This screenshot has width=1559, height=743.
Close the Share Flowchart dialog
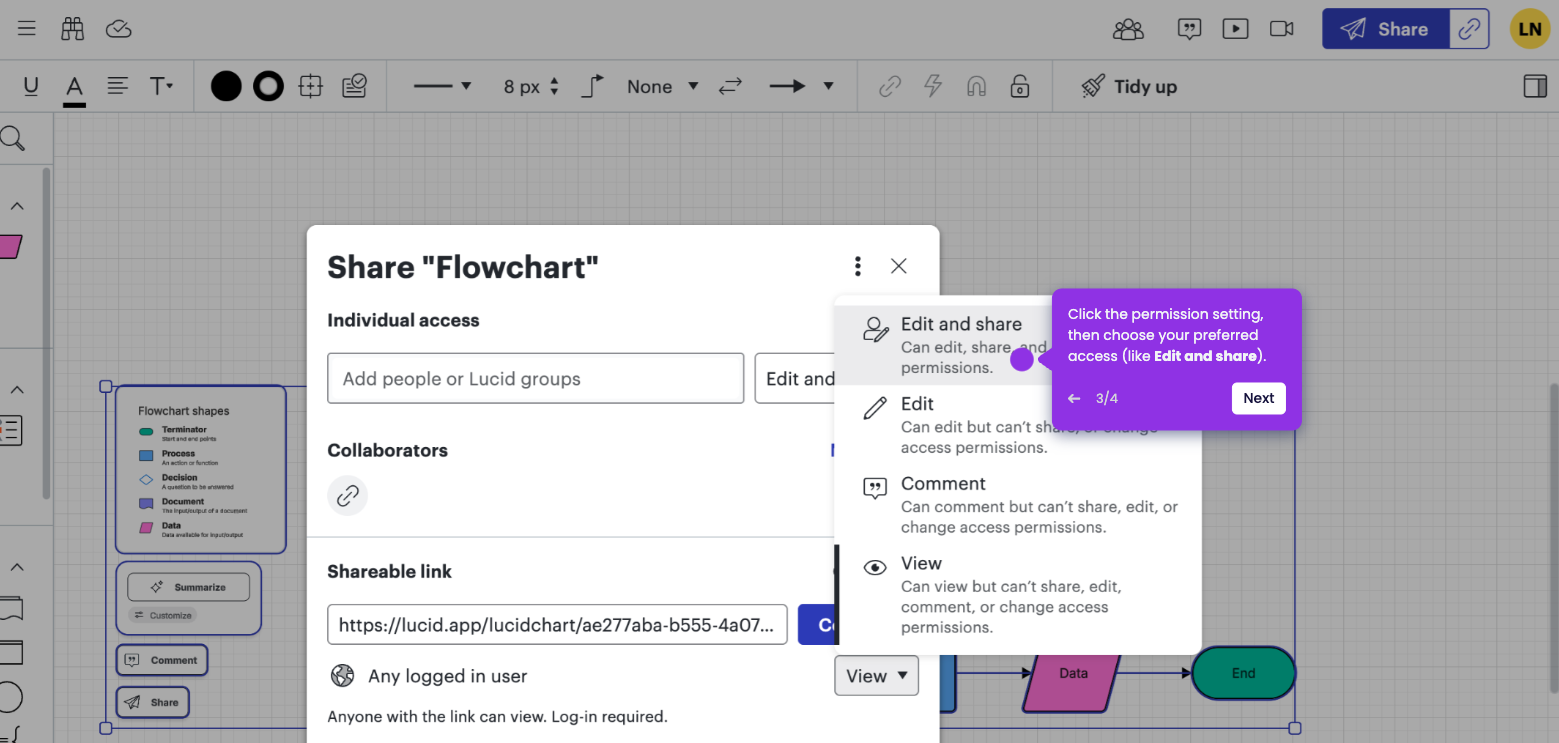coord(898,266)
